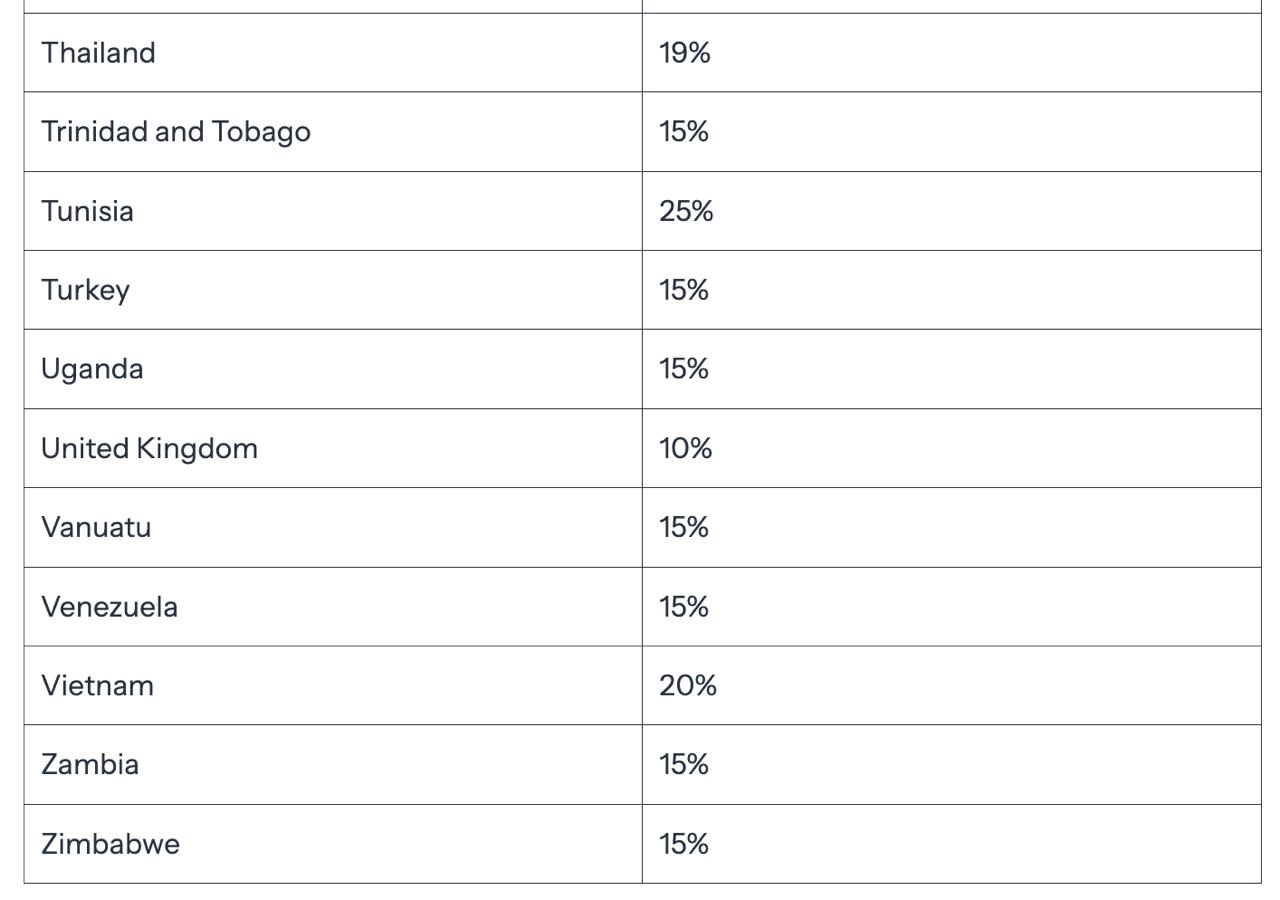This screenshot has width=1280, height=900.
Task: Click the Zimbabwe table entry
Action: click(x=111, y=844)
